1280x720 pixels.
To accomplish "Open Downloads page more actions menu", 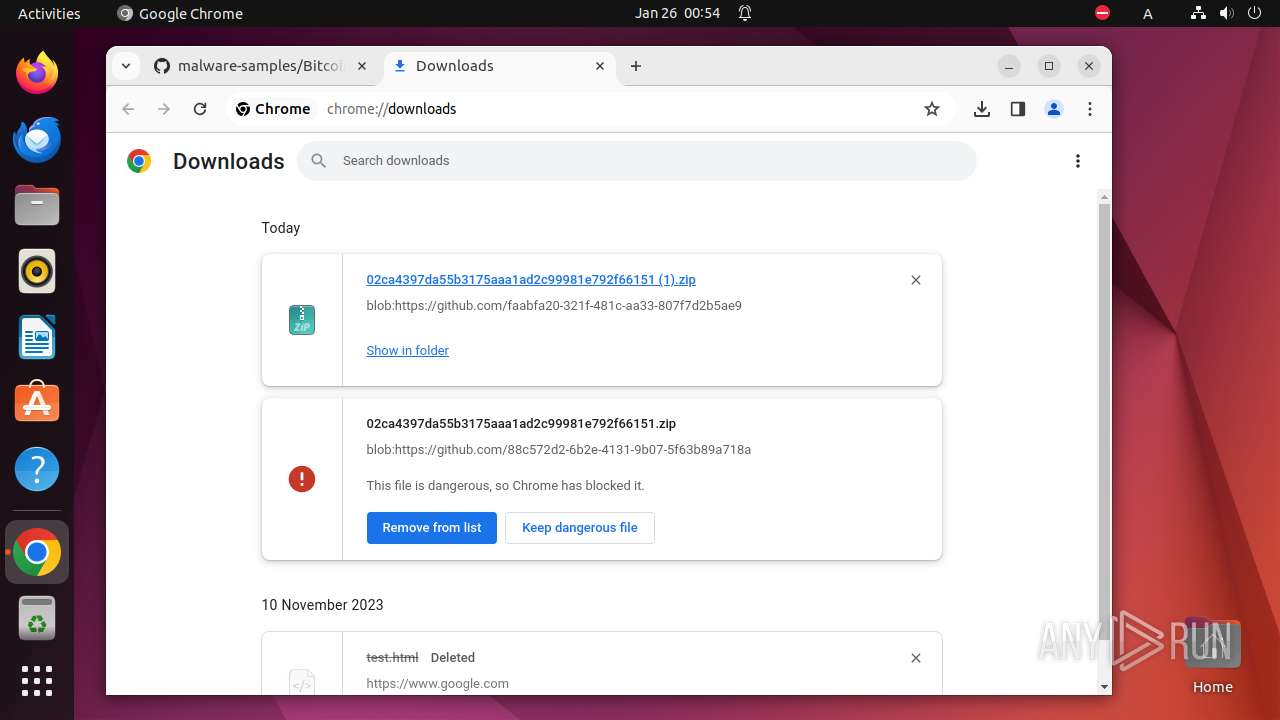I will click(1078, 161).
